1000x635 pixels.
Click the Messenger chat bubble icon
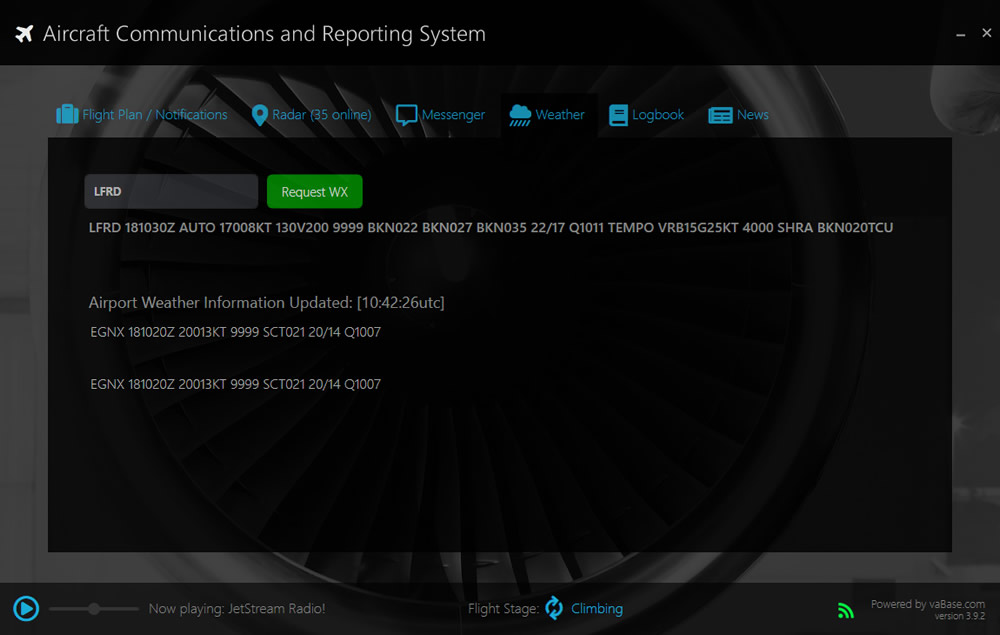(x=406, y=115)
